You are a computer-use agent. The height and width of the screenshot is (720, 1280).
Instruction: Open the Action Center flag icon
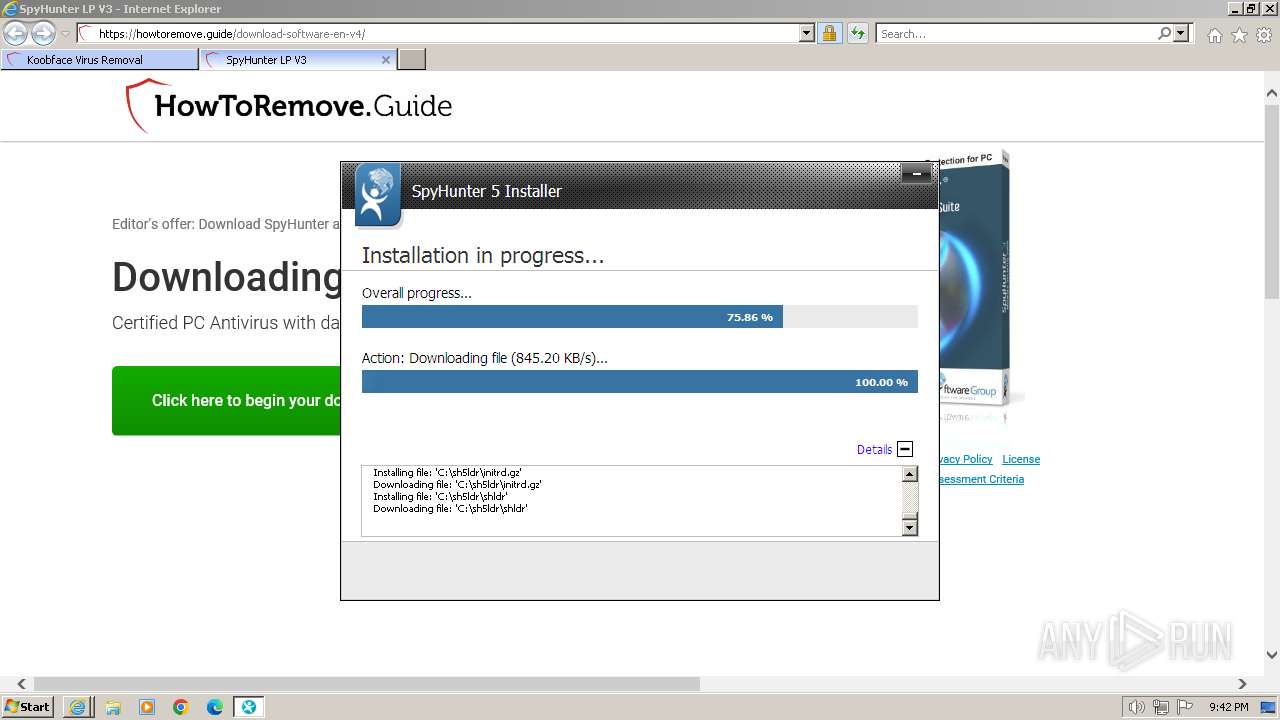[1184, 707]
